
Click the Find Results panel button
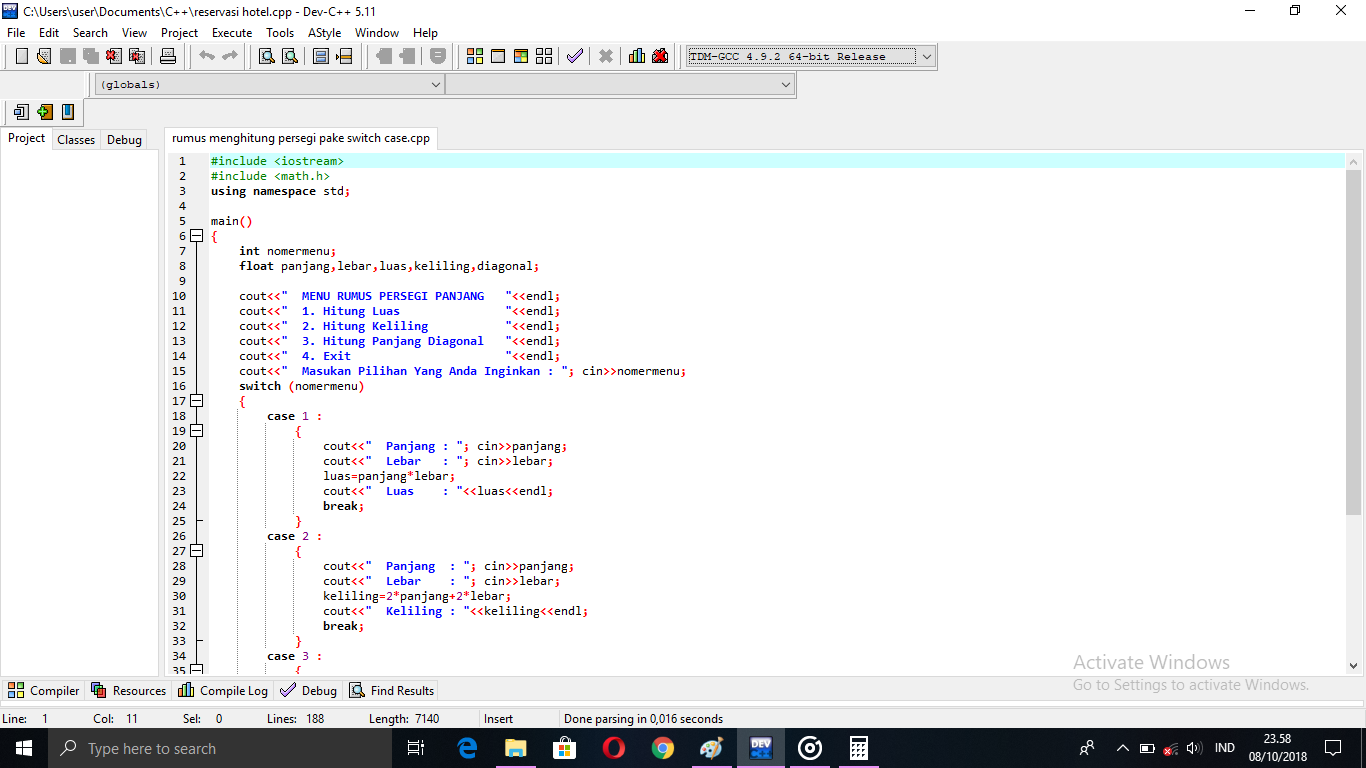[x=391, y=690]
